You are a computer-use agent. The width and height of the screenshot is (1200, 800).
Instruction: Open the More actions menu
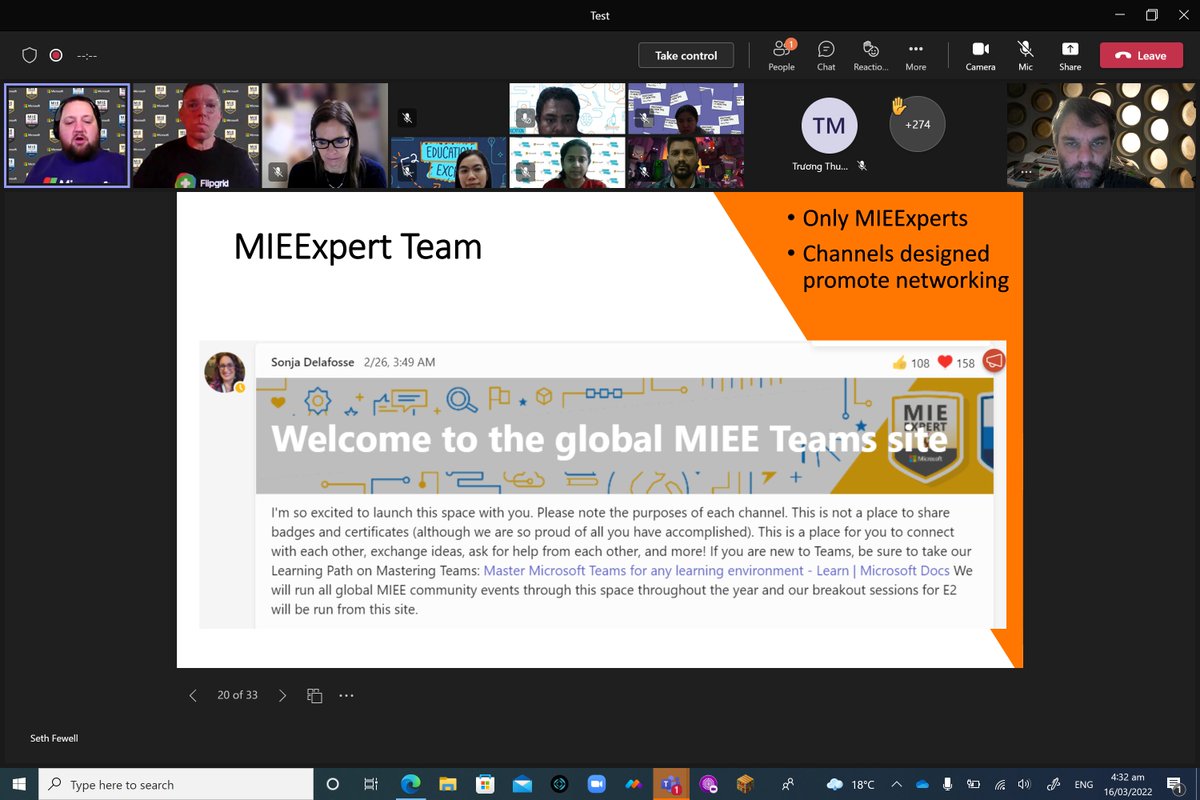[x=916, y=55]
